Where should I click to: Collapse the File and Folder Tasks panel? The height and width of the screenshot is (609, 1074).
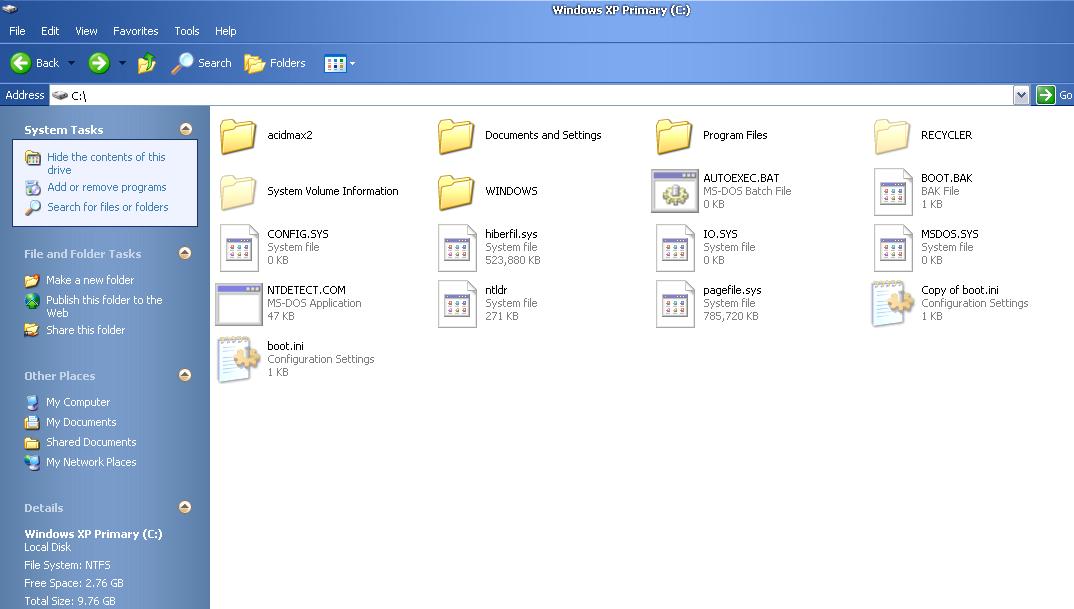pos(185,253)
